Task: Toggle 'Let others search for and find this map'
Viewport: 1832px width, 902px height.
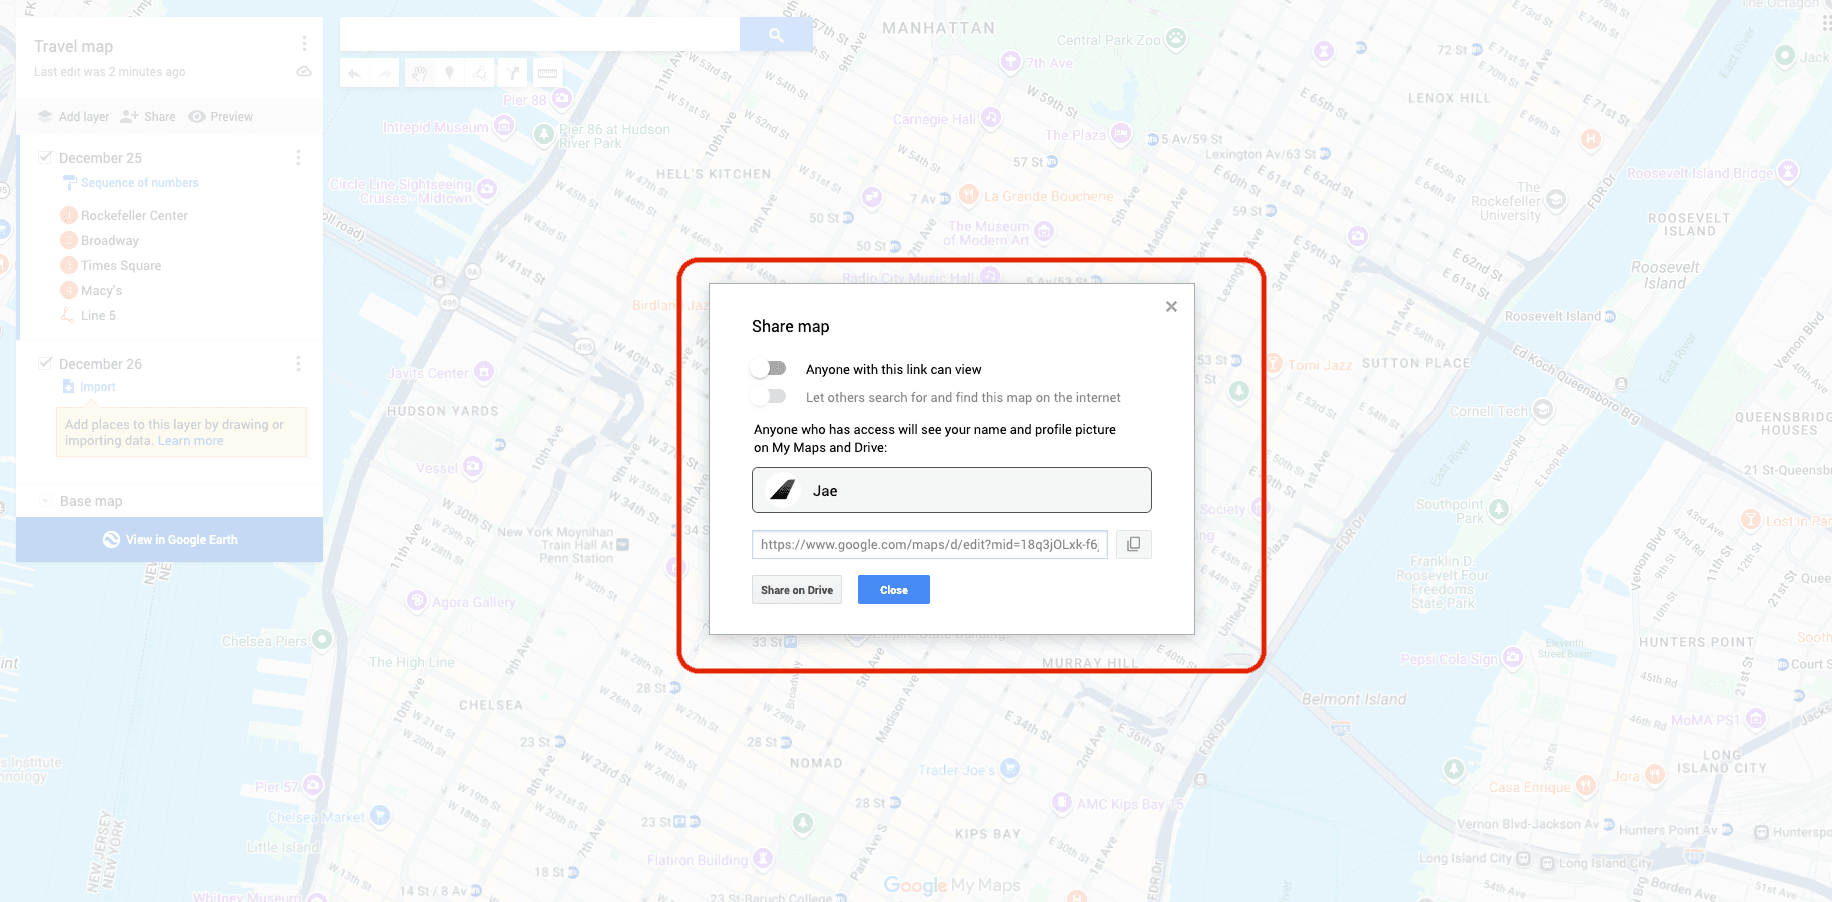Action: pyautogui.click(x=770, y=397)
